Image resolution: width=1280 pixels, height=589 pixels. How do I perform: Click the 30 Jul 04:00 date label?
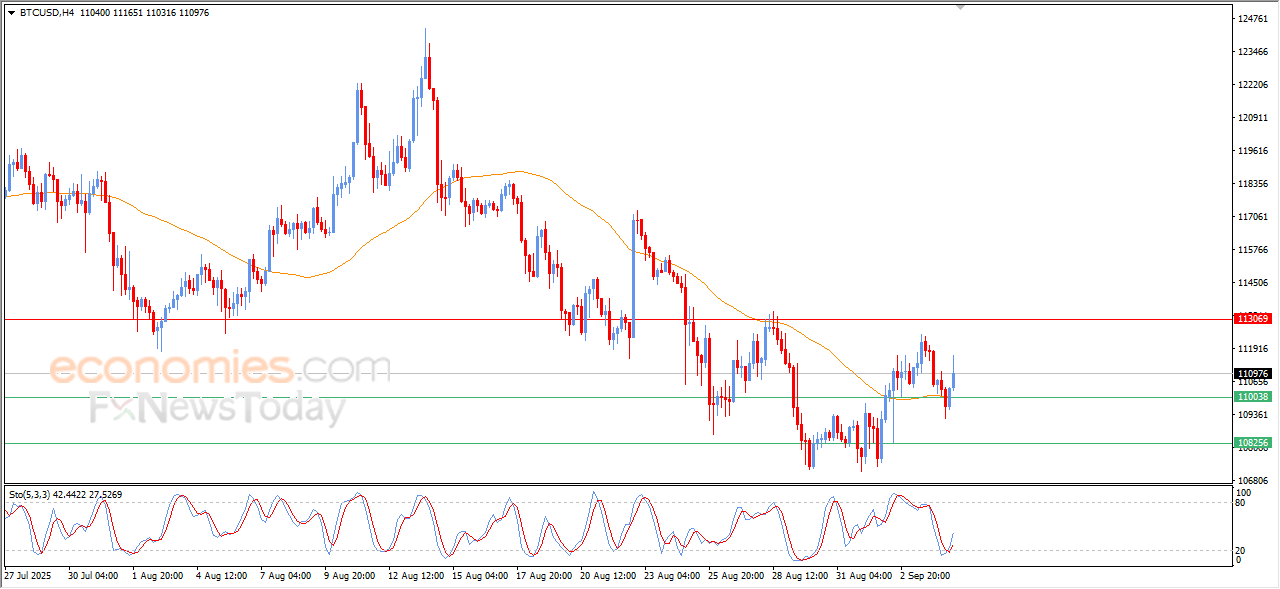[94, 576]
